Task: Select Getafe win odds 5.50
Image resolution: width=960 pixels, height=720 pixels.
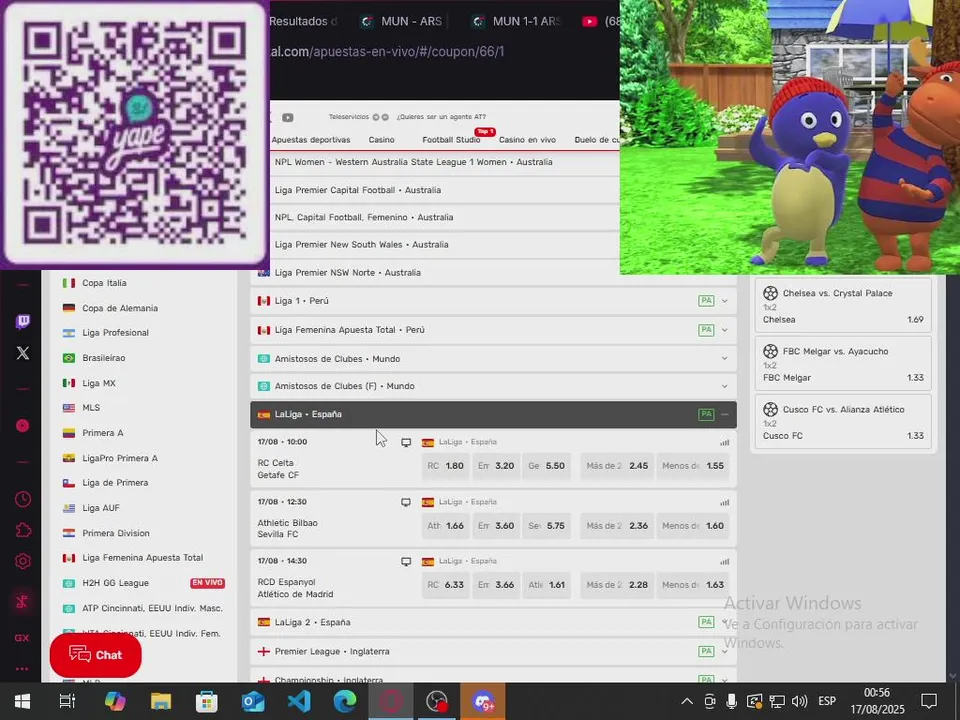Action: [x=547, y=466]
